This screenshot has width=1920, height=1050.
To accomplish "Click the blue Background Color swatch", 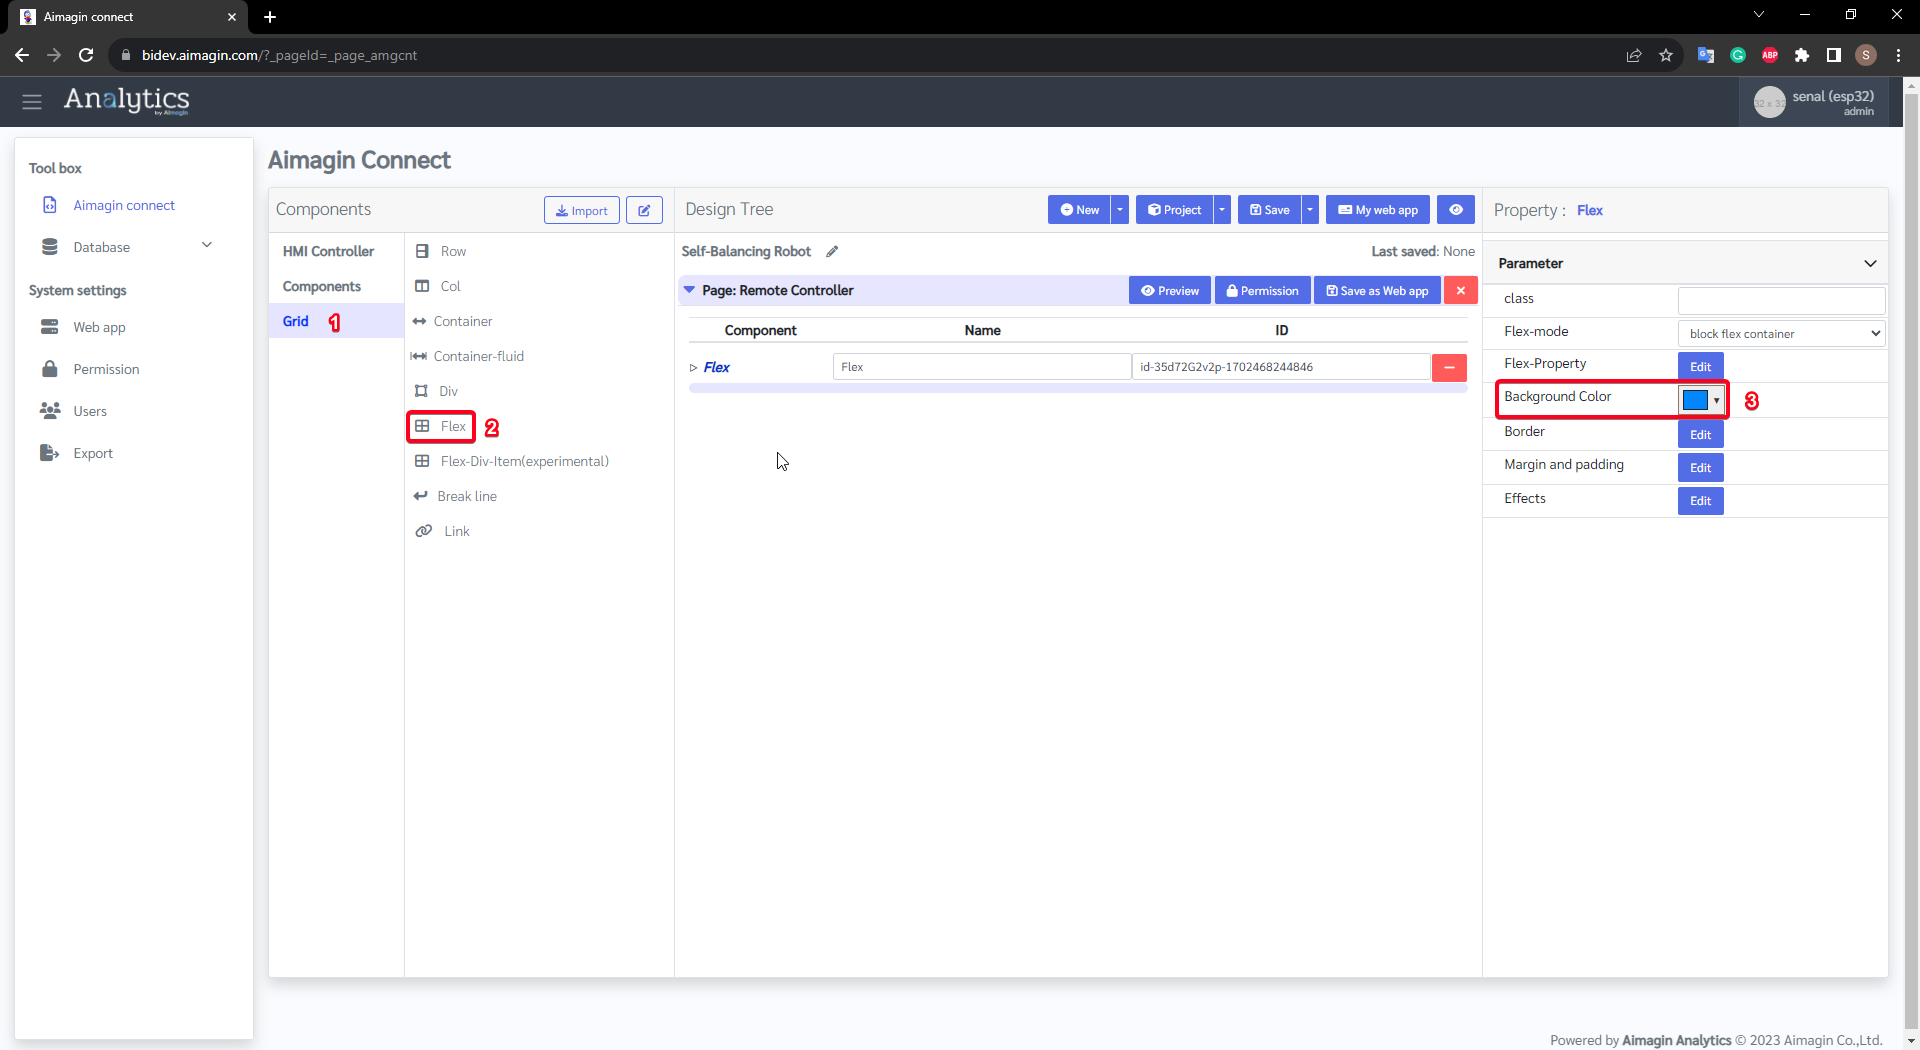I will [1695, 400].
